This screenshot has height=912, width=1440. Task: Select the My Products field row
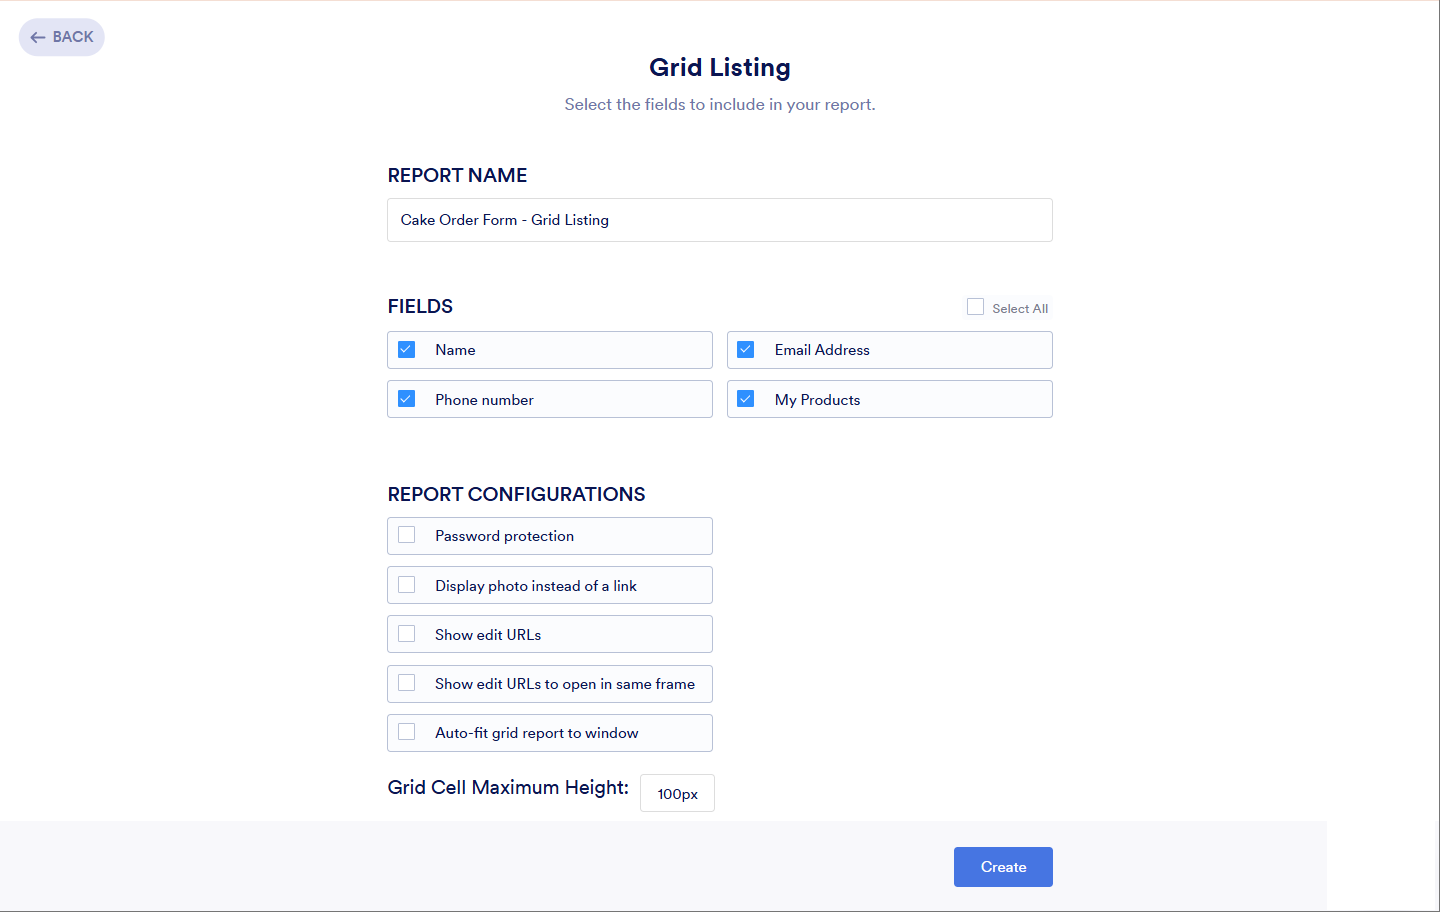889,398
